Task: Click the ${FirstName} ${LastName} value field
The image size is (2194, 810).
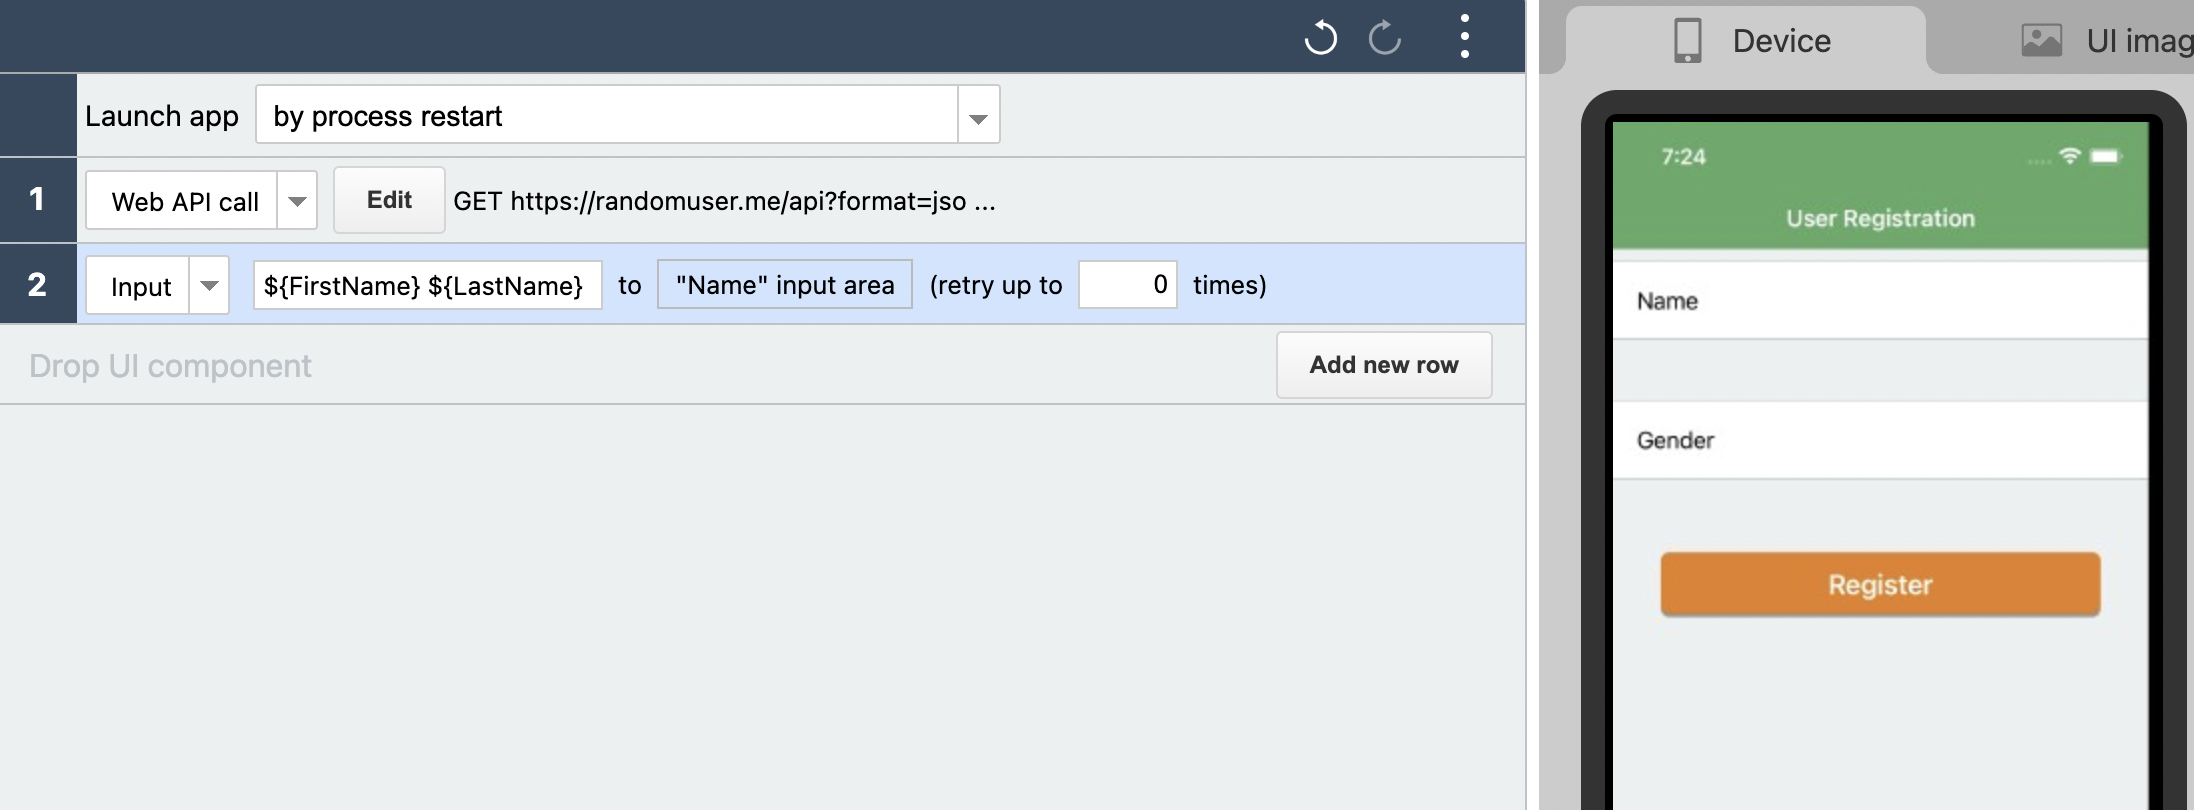Action: coord(428,286)
